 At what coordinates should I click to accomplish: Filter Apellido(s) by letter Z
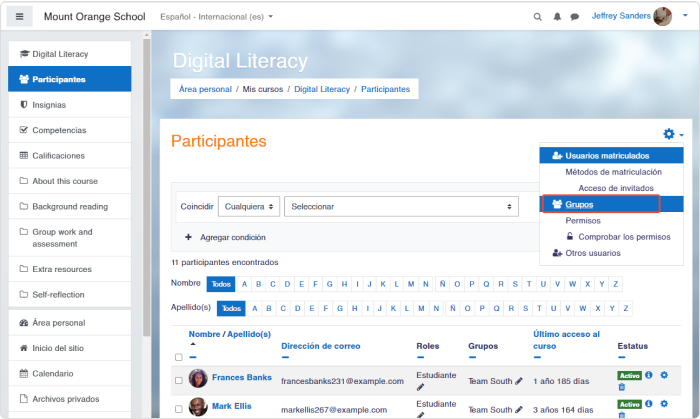(626, 308)
